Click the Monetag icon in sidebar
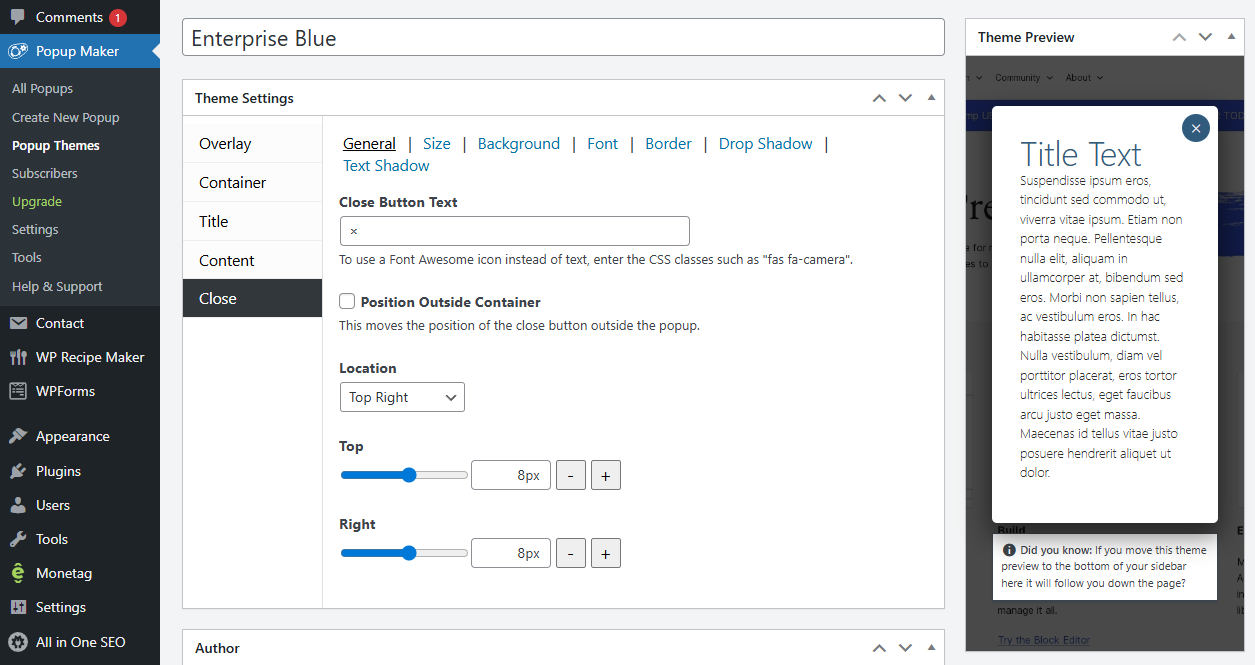 coord(18,573)
